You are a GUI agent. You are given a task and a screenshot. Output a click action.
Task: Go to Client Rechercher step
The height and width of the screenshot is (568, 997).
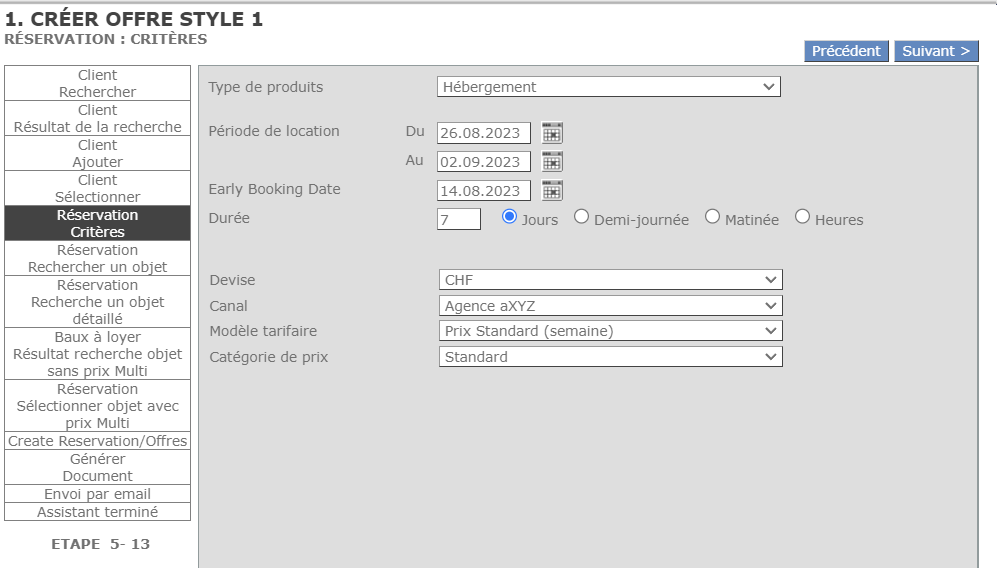click(x=97, y=84)
